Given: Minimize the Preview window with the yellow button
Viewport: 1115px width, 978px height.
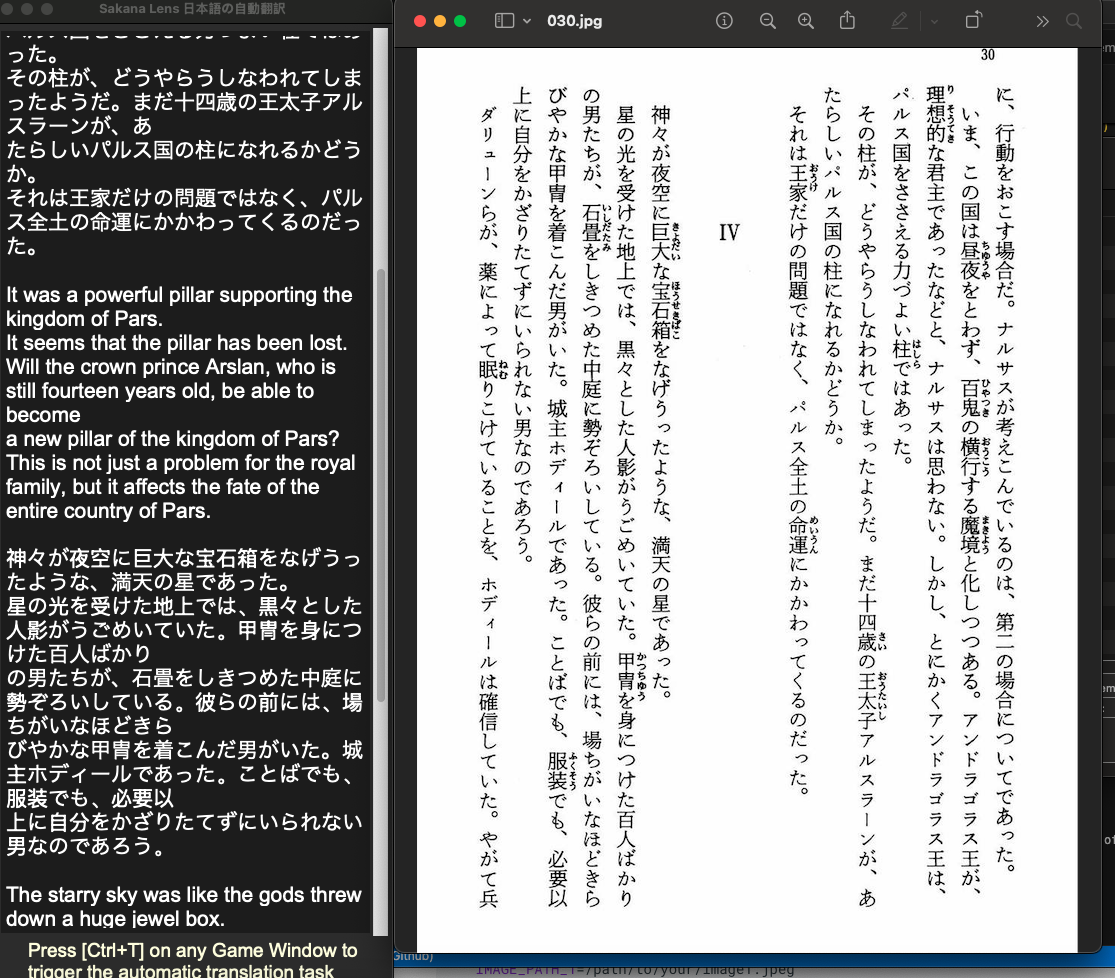Looking at the screenshot, I should [x=440, y=21].
